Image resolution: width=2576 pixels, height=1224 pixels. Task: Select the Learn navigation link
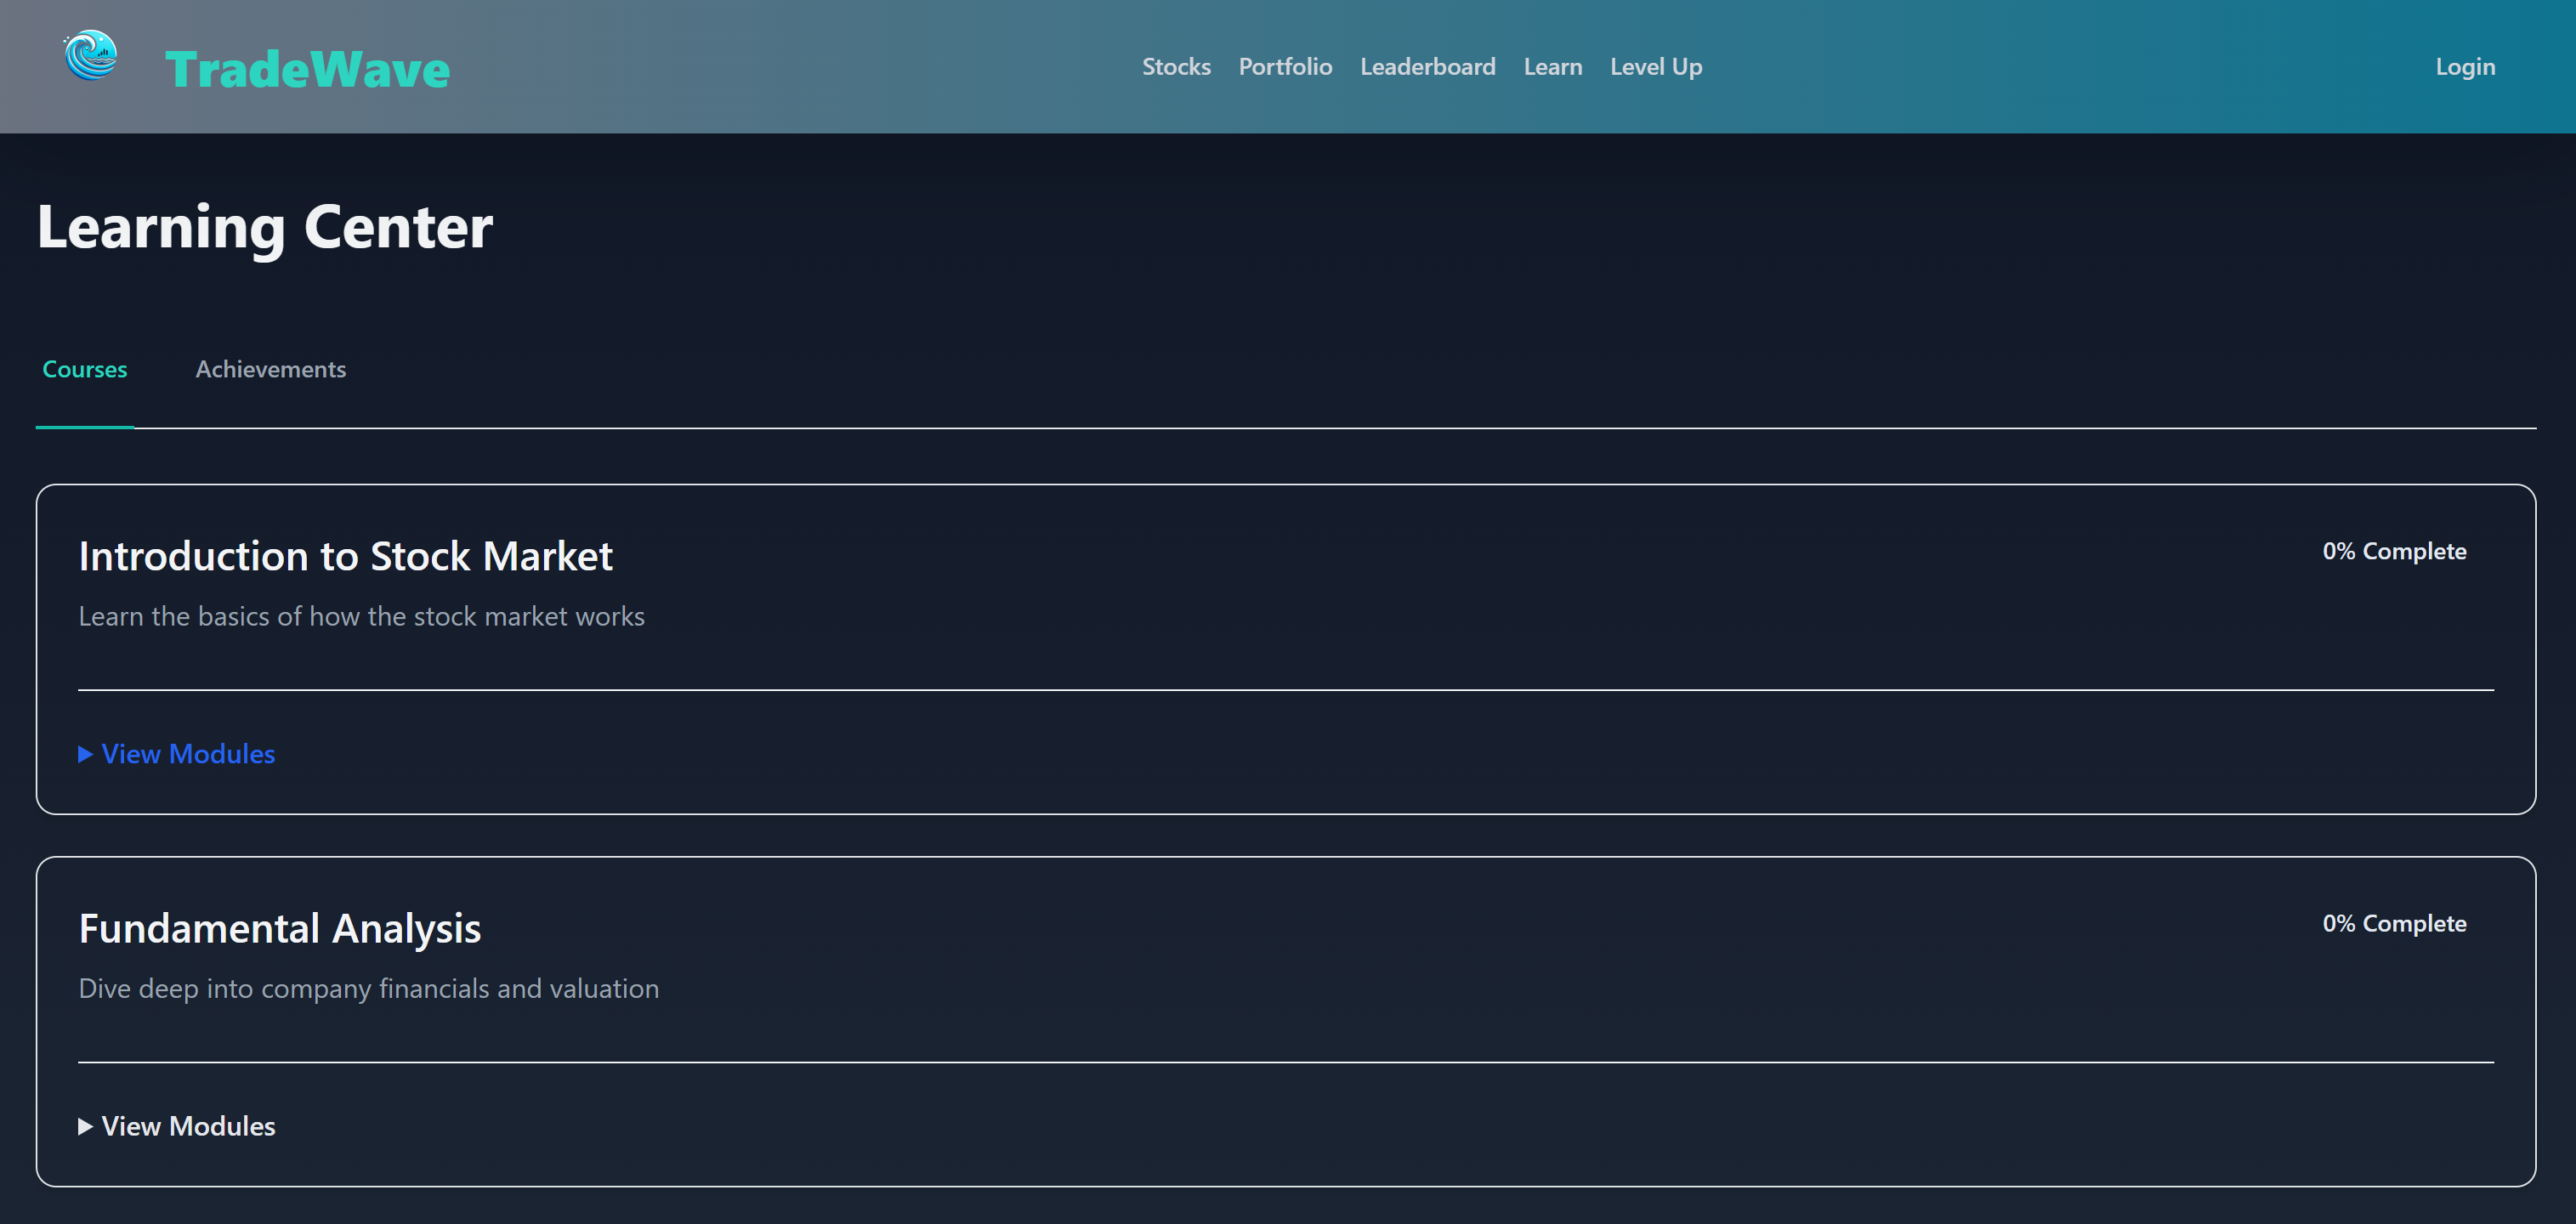click(x=1552, y=67)
